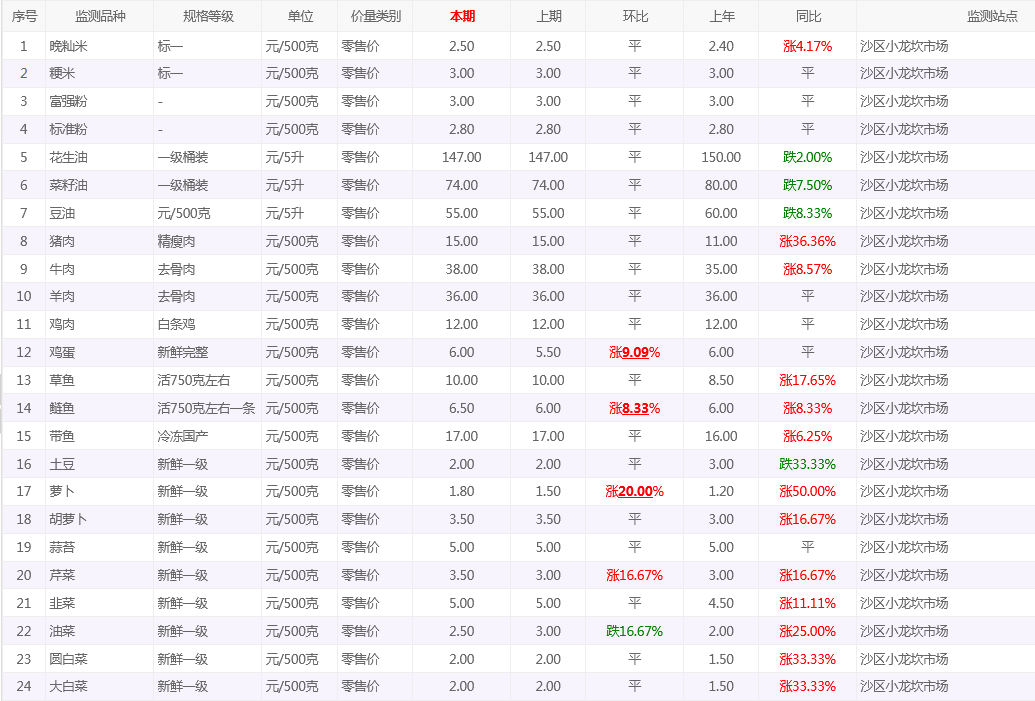Image resolution: width=1035 pixels, height=701 pixels.
Task: Select the 同比 column header
Action: pyautogui.click(x=808, y=16)
